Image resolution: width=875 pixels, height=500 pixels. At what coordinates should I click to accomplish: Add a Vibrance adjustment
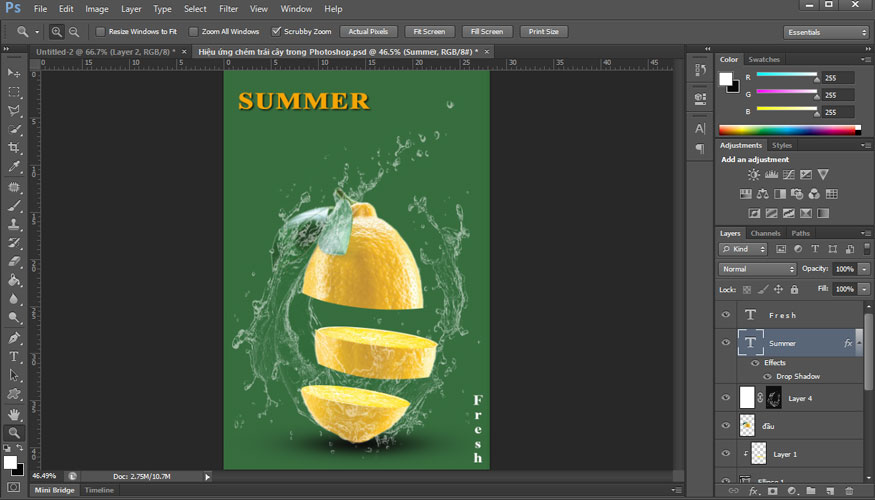(x=823, y=175)
